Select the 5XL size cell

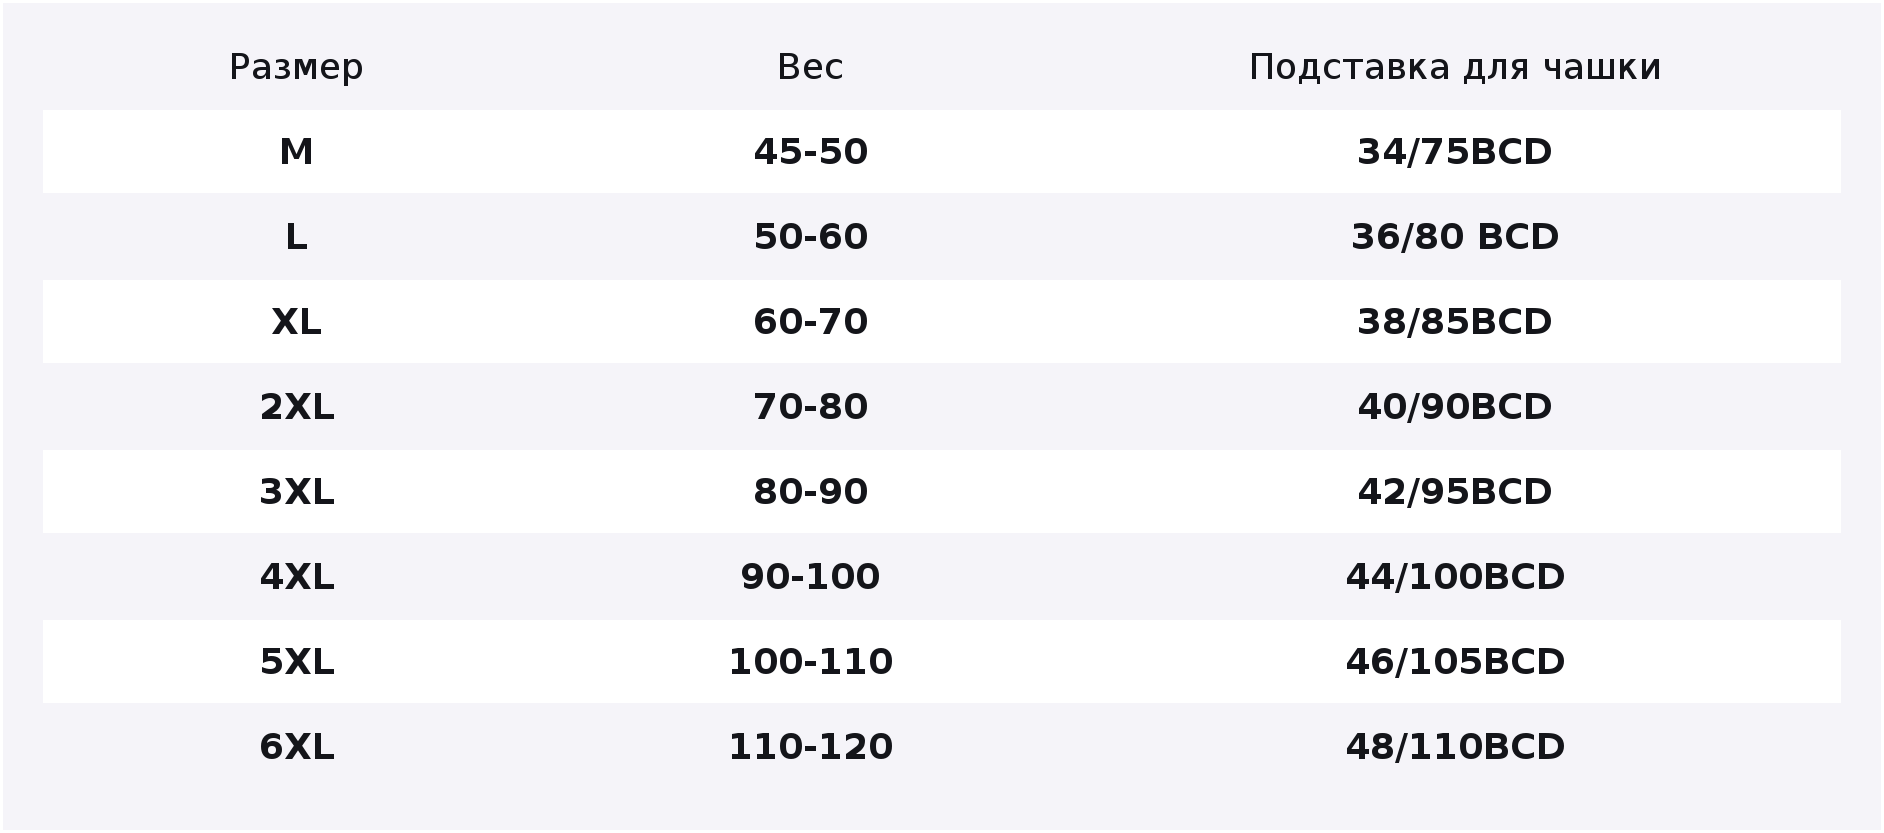pyautogui.click(x=296, y=662)
